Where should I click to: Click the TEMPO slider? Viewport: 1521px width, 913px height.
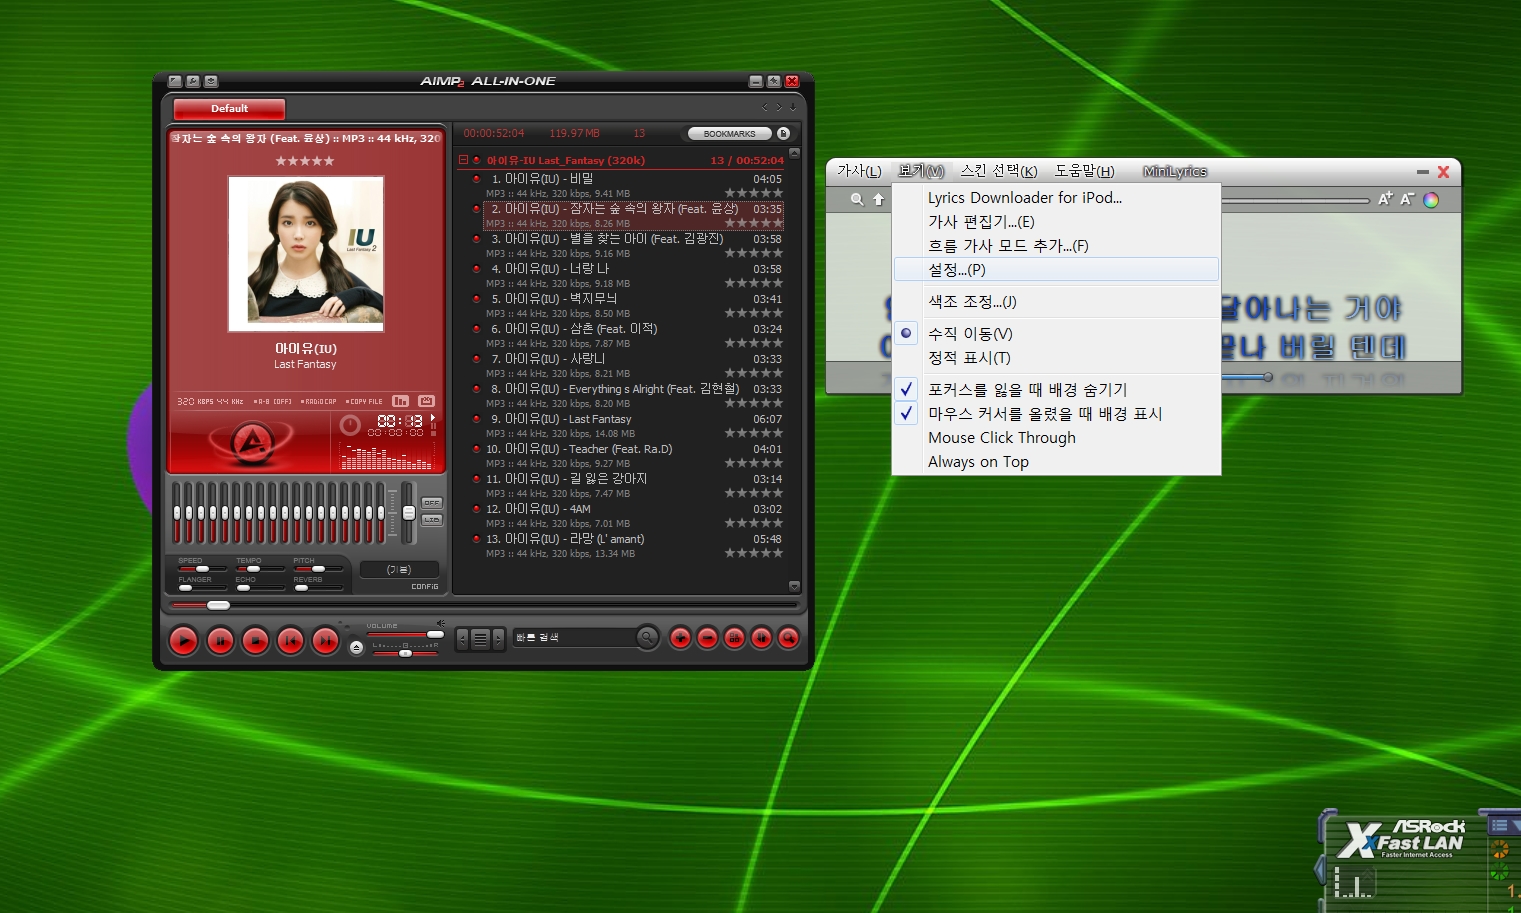point(260,568)
